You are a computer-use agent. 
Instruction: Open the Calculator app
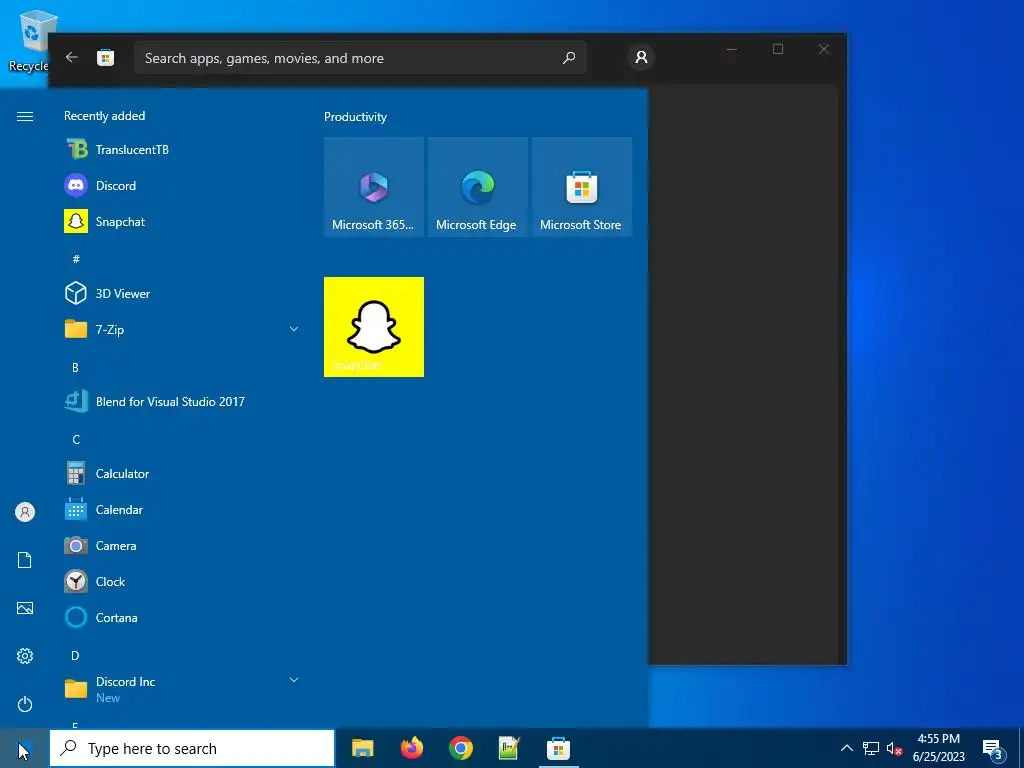[182, 473]
